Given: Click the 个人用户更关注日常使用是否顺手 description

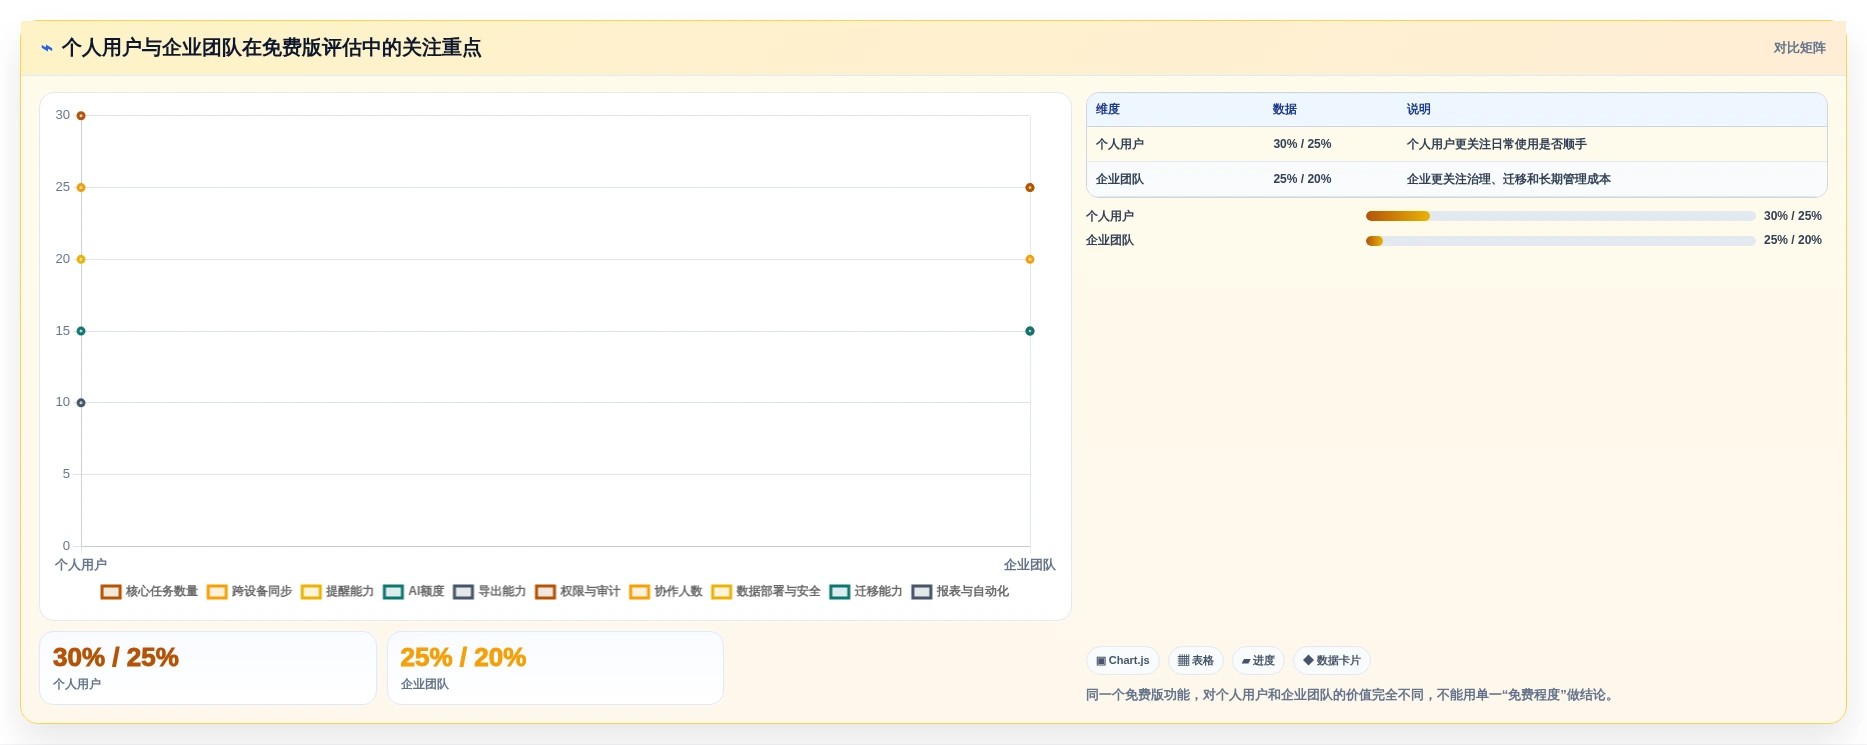Looking at the screenshot, I should point(1497,145).
